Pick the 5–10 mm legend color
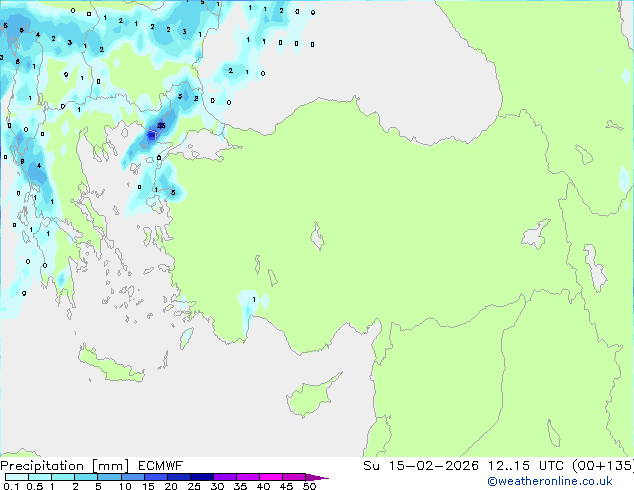This screenshot has height=490, width=634. (x=109, y=477)
